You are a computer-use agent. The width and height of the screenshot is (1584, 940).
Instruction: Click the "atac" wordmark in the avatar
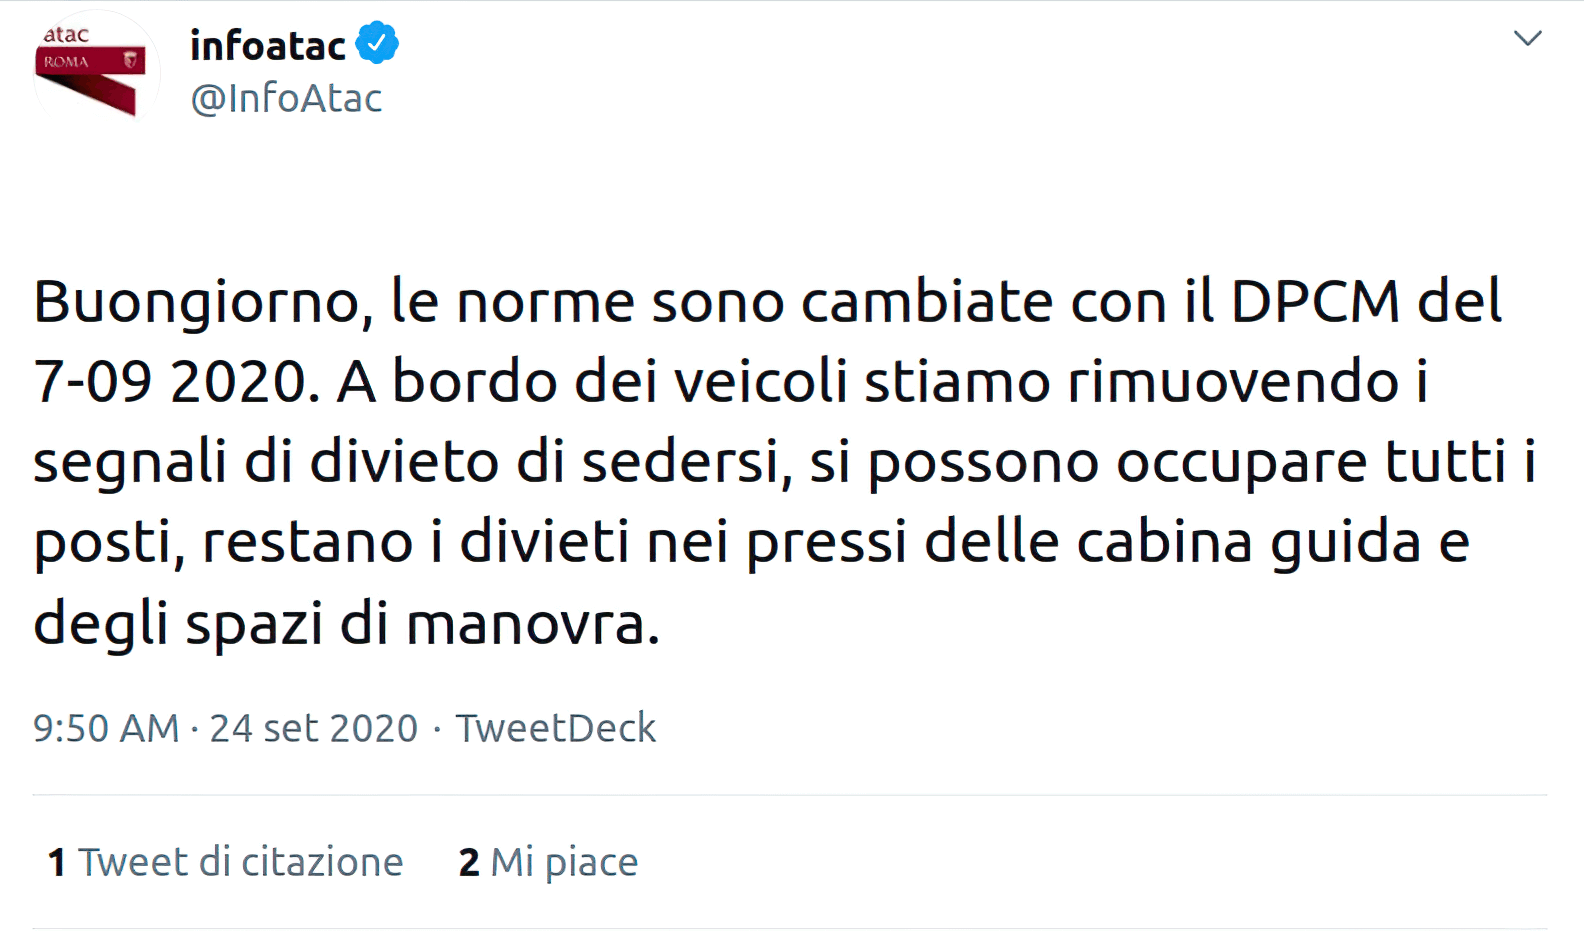click(66, 35)
